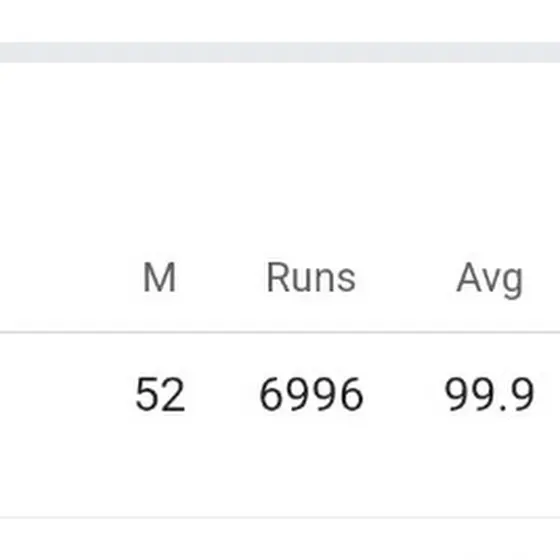560x560 pixels.
Task: Select the Avg column header
Action: (x=490, y=279)
